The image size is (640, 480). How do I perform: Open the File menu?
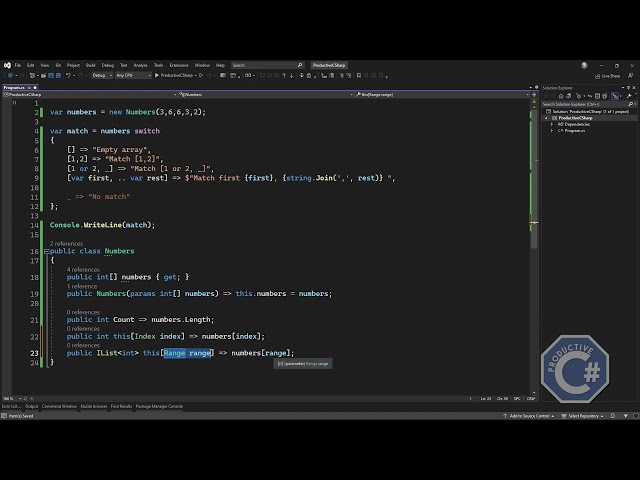pos(18,65)
